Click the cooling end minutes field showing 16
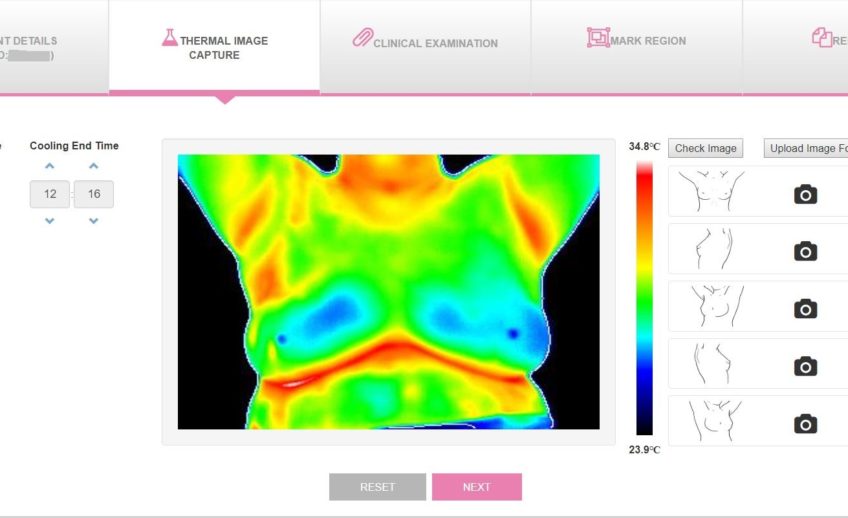848x518 pixels. pyautogui.click(x=94, y=194)
